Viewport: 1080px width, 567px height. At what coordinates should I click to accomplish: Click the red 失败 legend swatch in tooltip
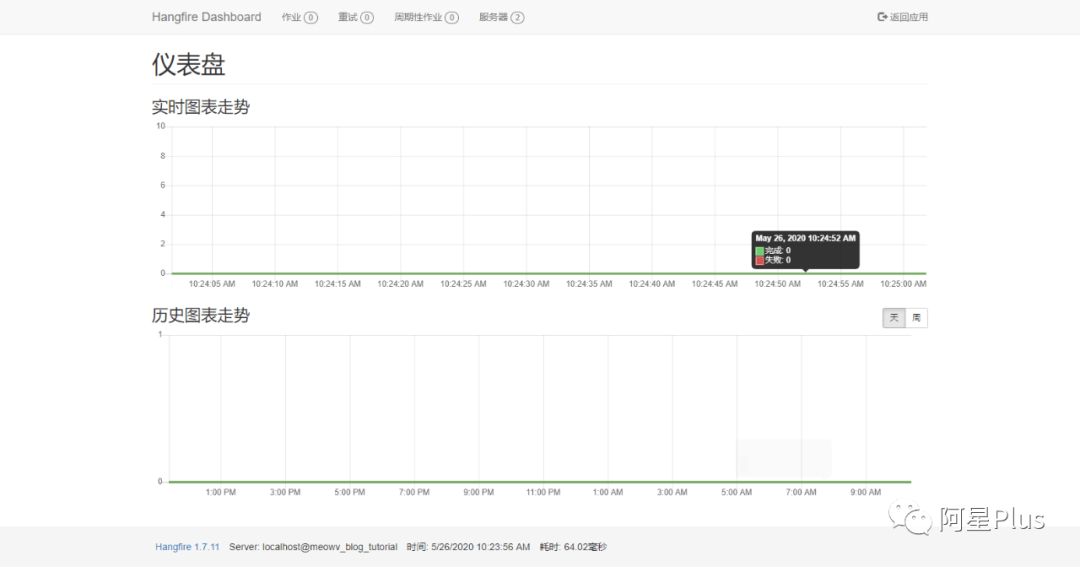(760, 260)
